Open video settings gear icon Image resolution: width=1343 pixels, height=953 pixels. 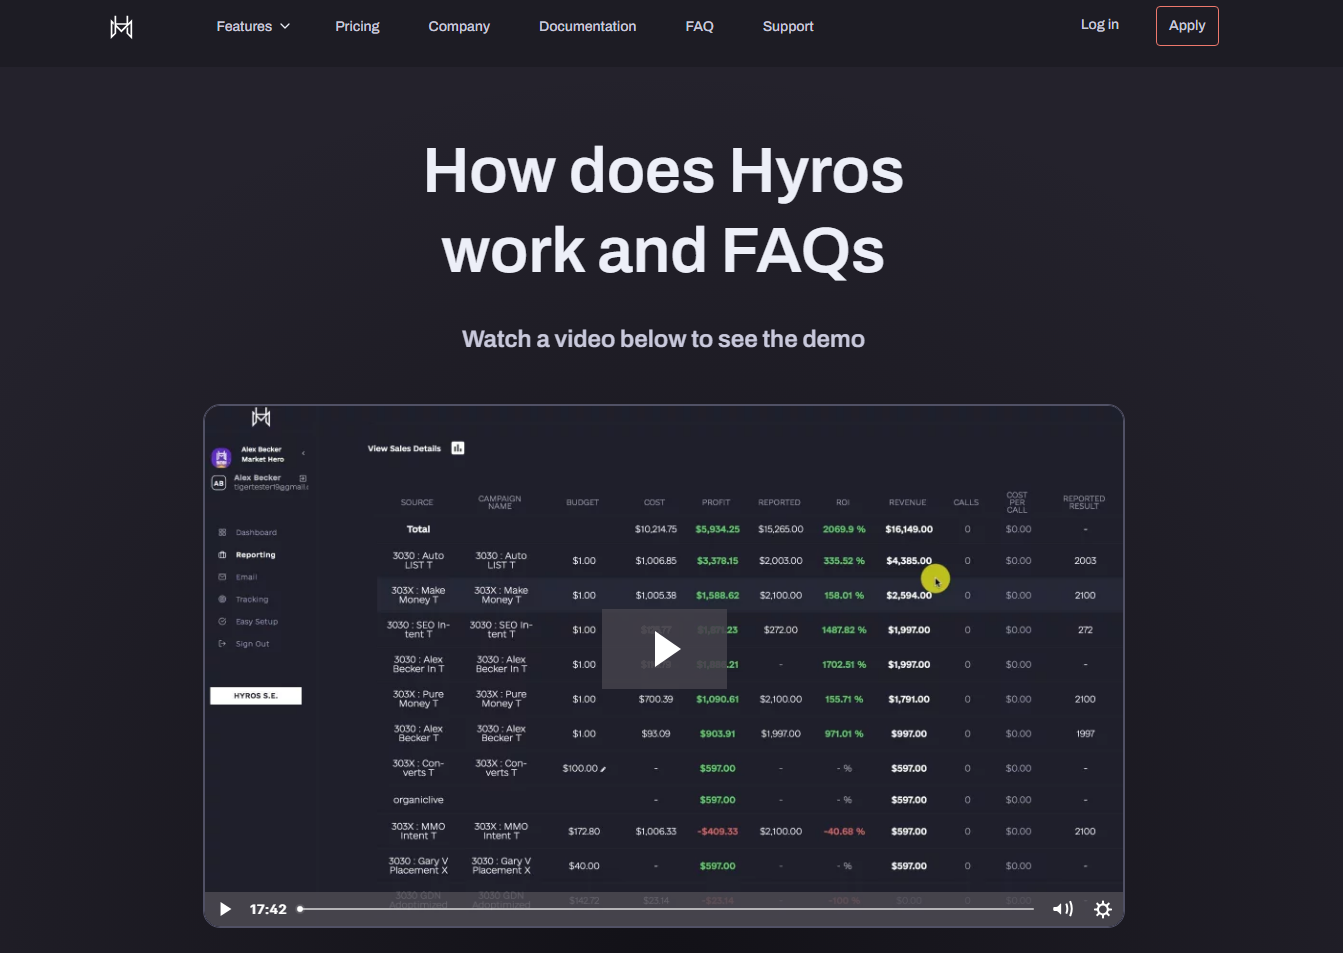pos(1103,909)
